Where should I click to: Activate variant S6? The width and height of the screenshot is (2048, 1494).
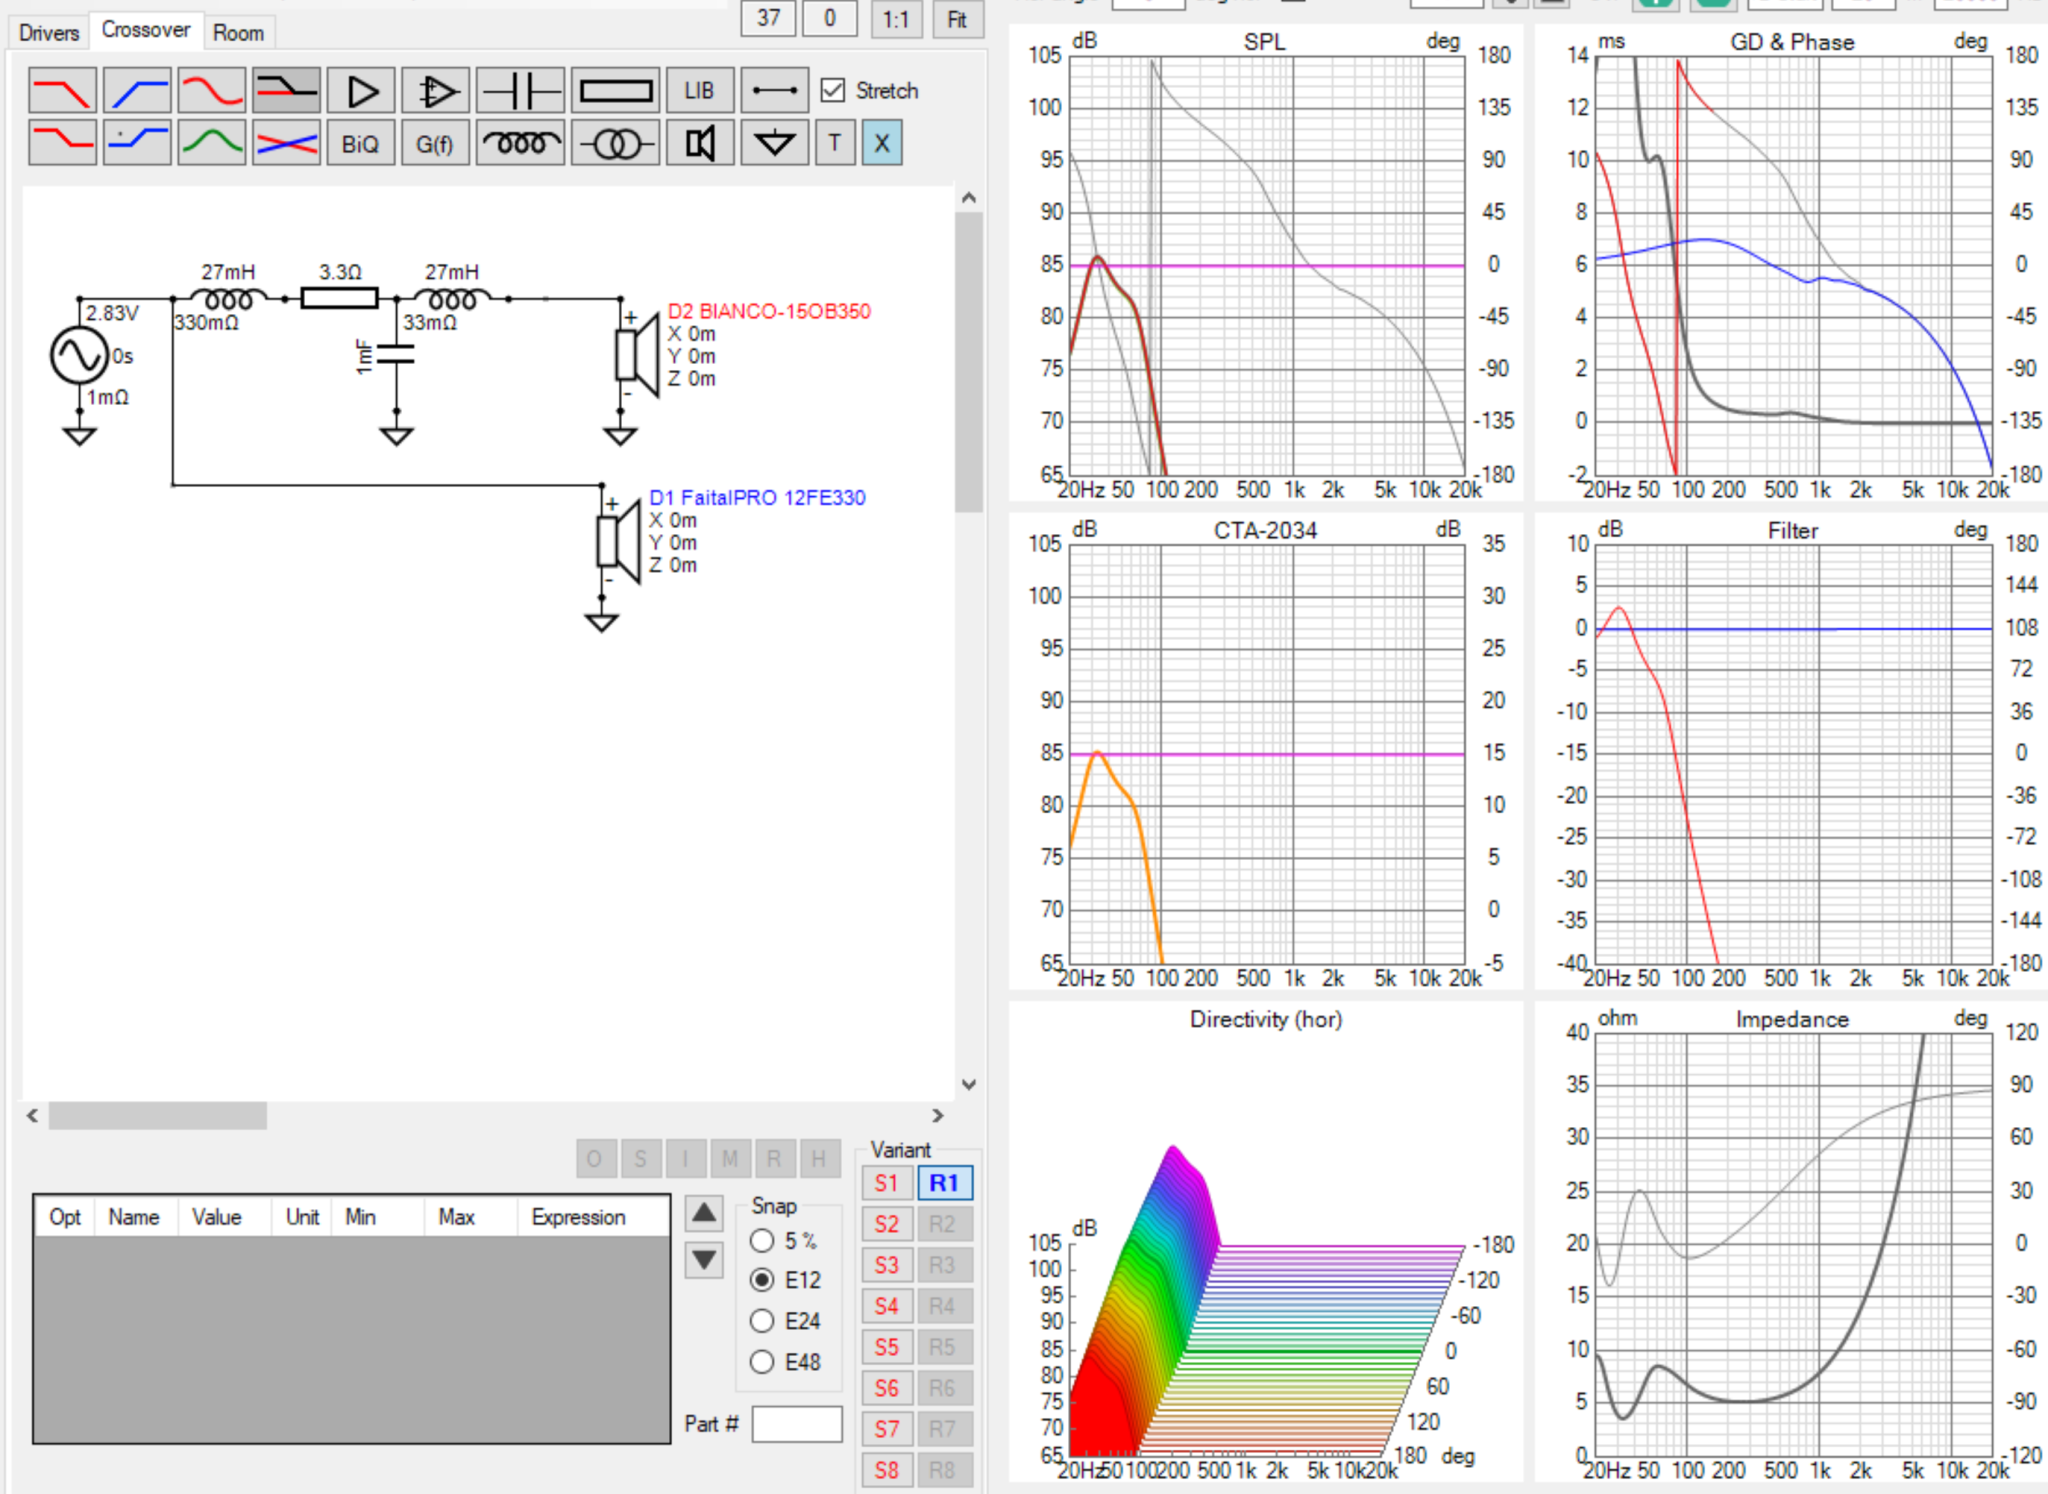[887, 1388]
